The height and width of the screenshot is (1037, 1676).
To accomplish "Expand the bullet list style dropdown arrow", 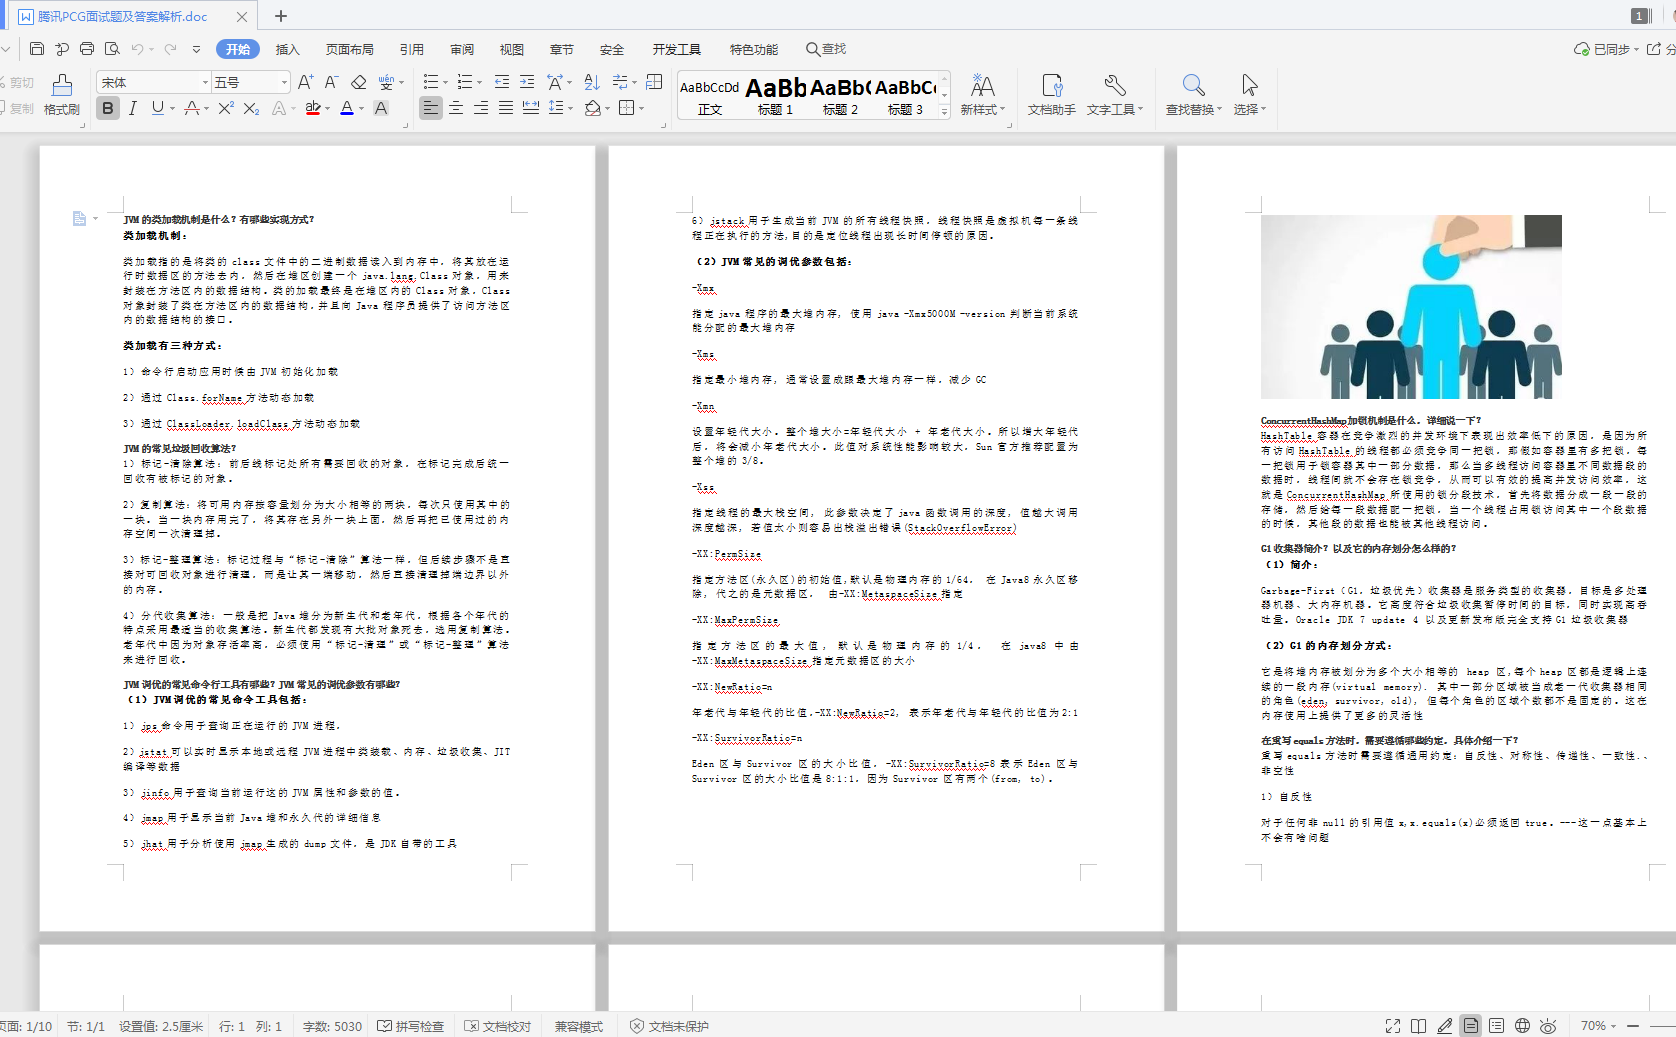I will click(x=445, y=83).
